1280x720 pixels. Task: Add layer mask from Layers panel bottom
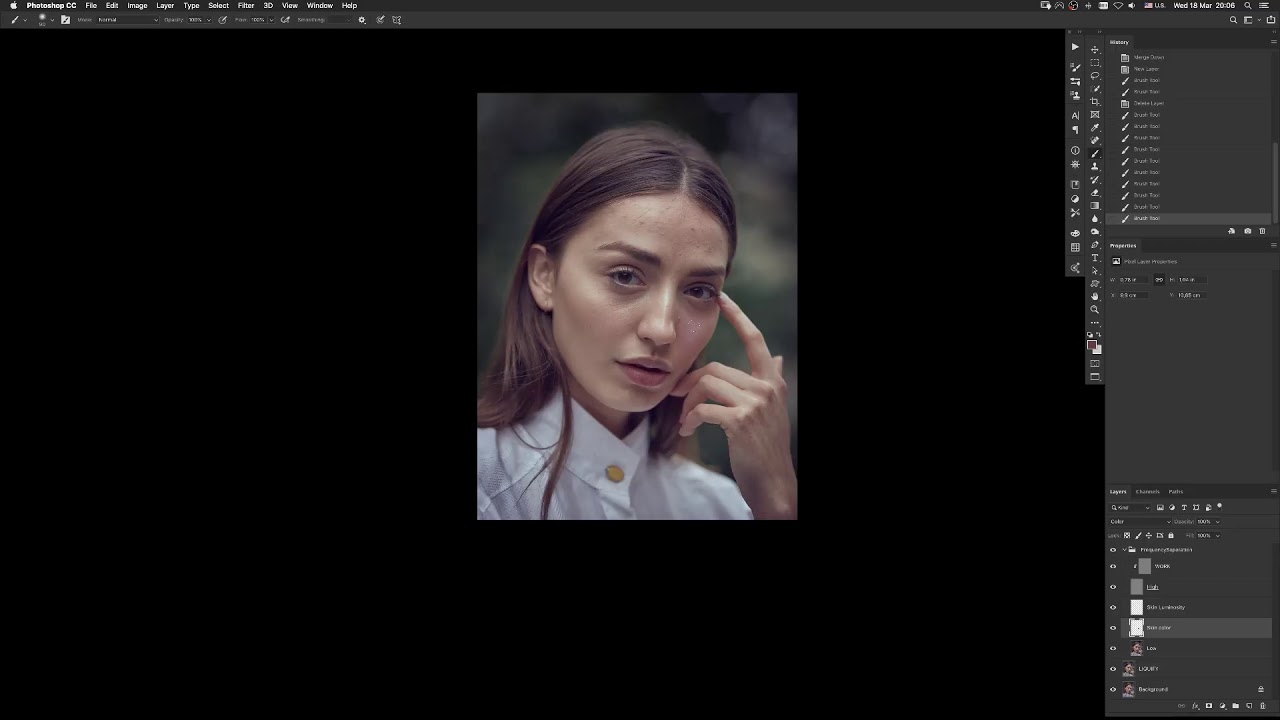coord(1209,706)
